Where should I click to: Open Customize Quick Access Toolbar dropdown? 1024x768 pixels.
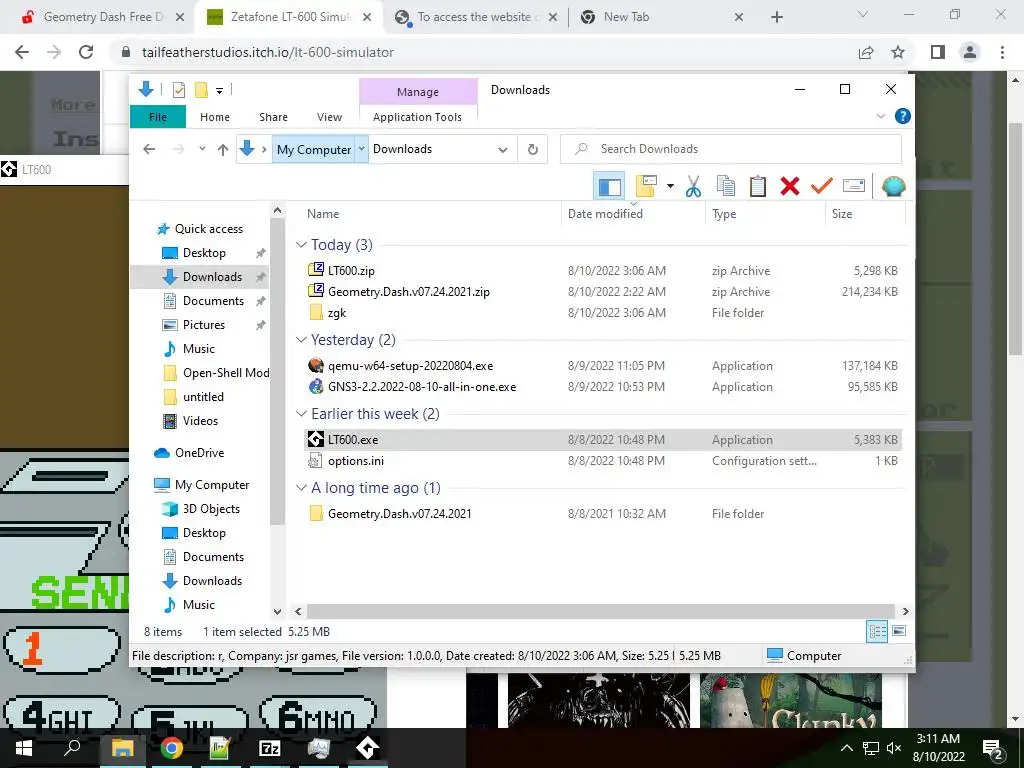pyautogui.click(x=219, y=91)
